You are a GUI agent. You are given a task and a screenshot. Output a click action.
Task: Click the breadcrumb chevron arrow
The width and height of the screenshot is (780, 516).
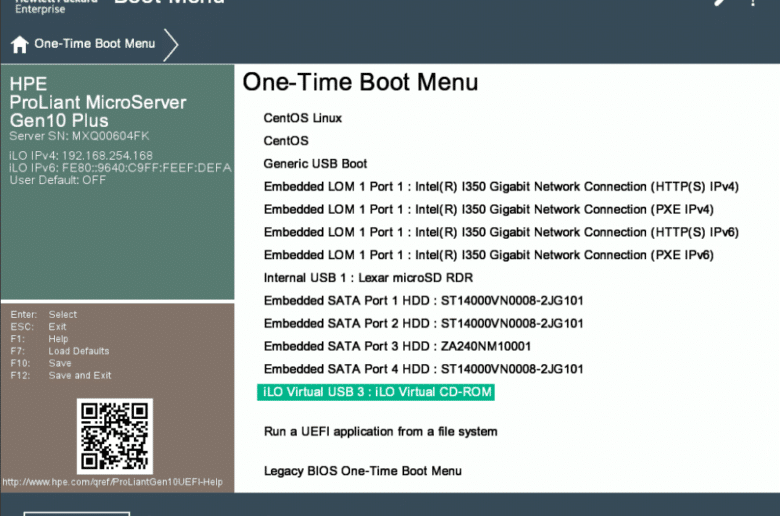pos(171,45)
